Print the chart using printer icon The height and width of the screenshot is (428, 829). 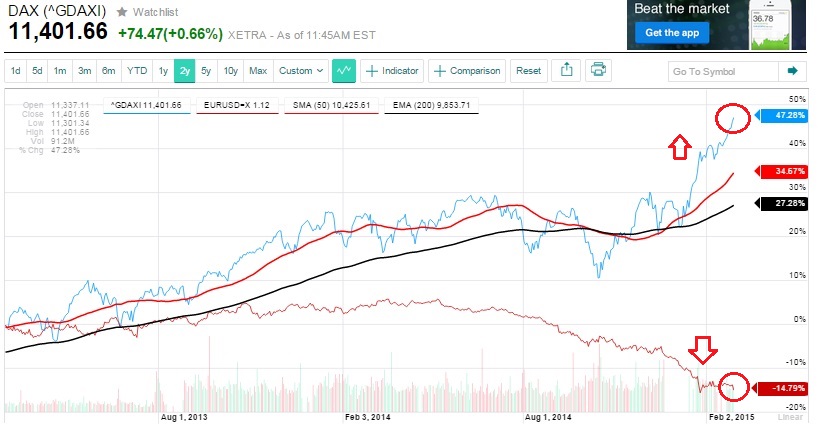(598, 71)
